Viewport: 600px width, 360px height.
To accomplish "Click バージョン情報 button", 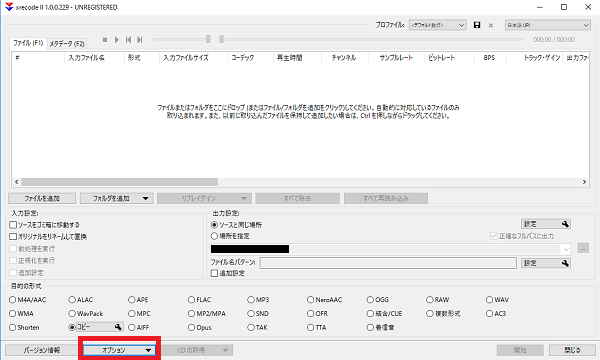I will click(x=42, y=350).
